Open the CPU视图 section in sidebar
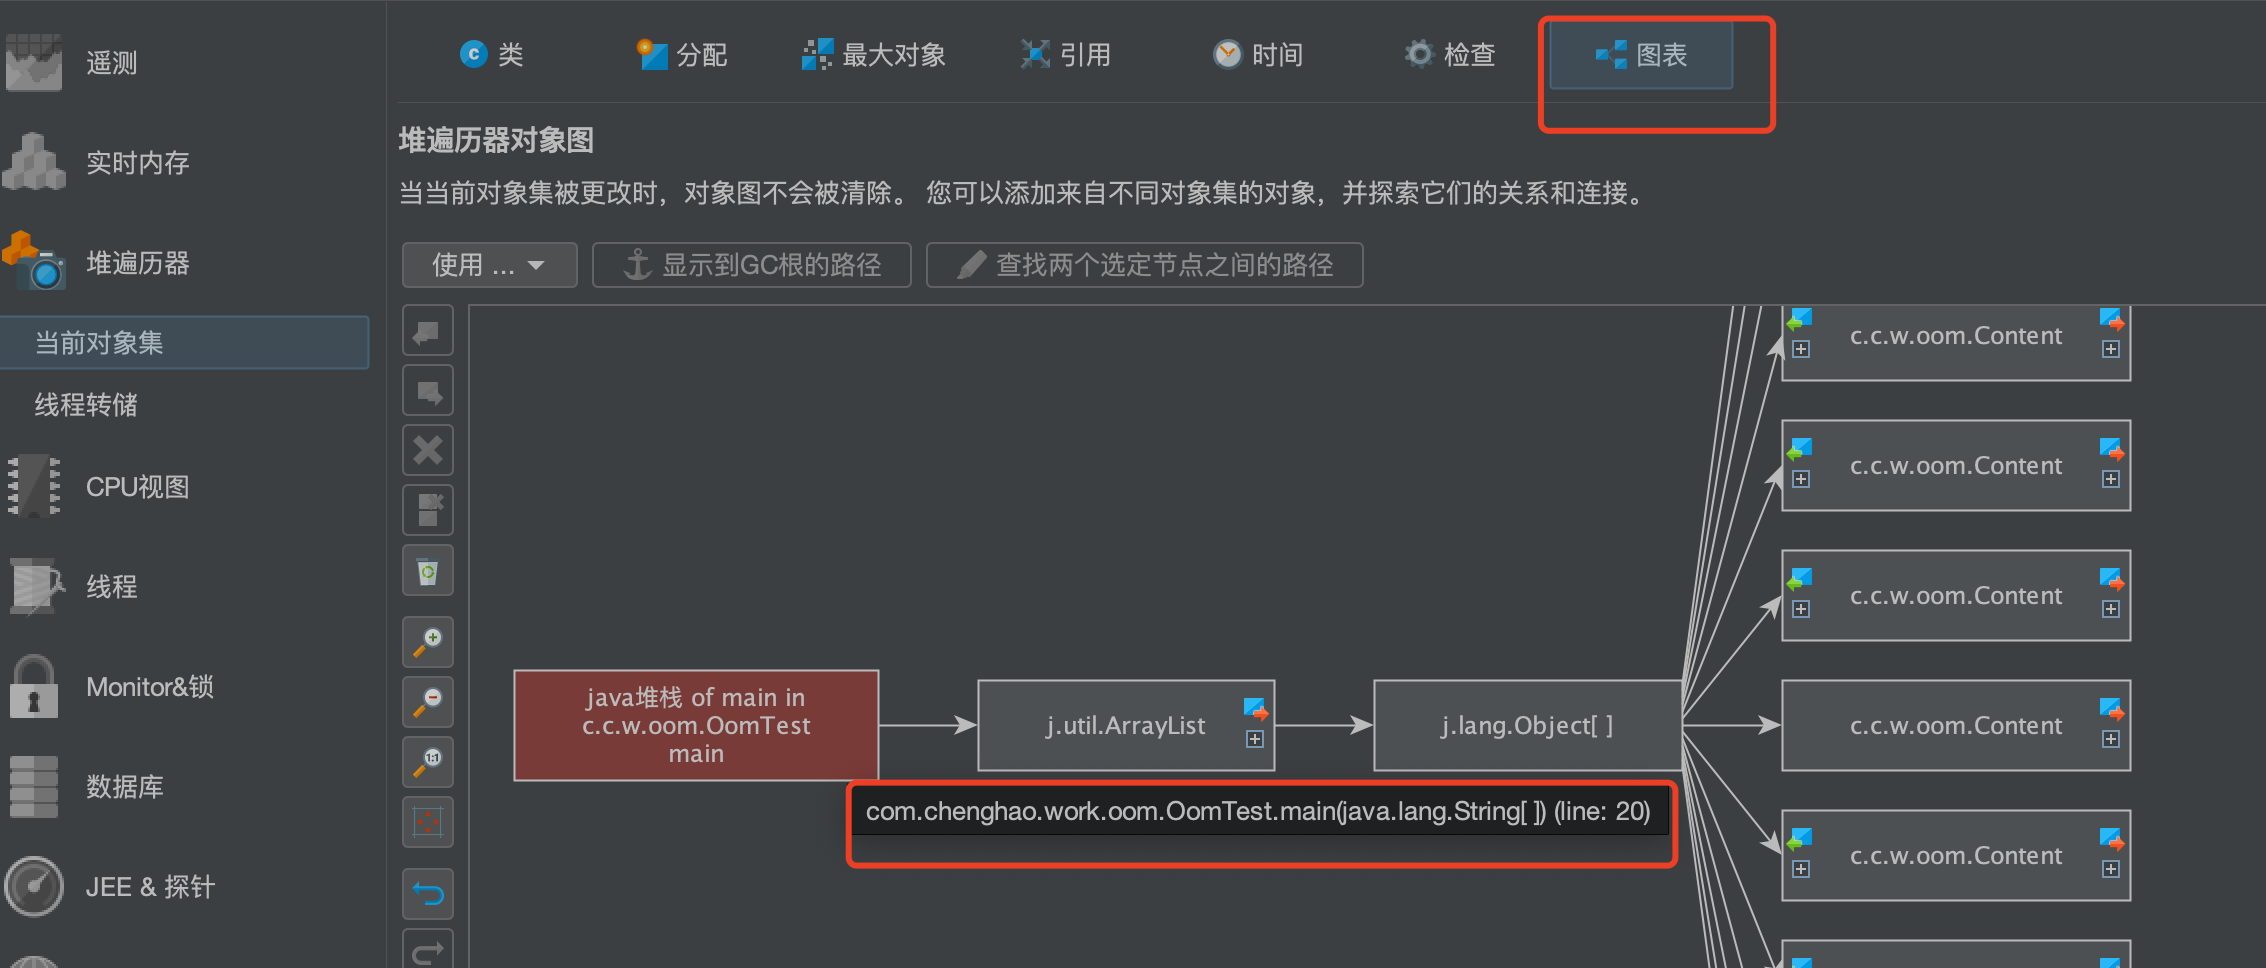 (137, 487)
